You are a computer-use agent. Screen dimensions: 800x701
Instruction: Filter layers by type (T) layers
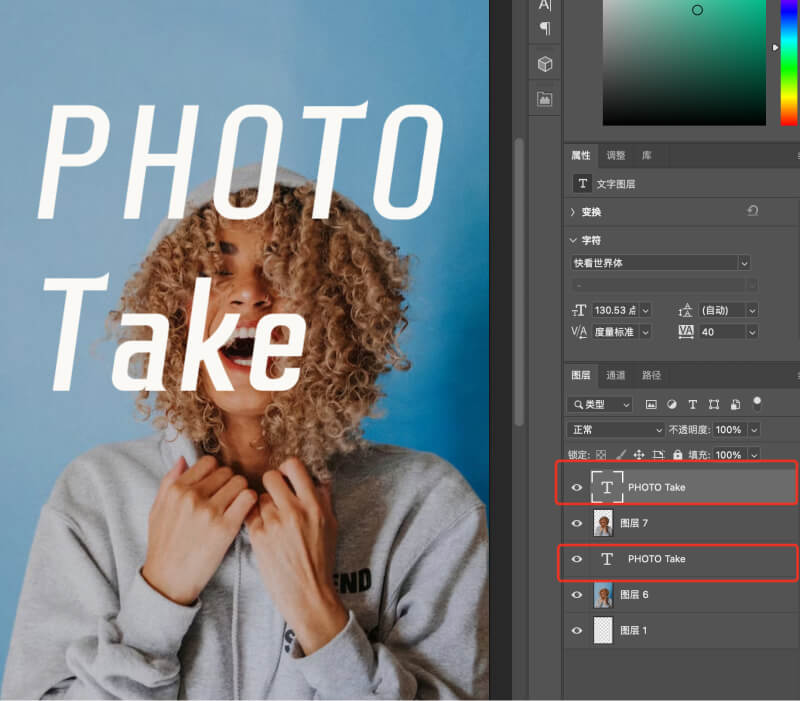tap(693, 405)
